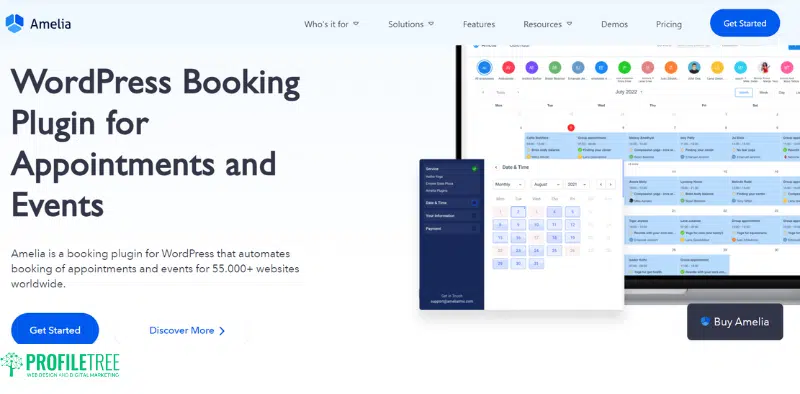Select the woman's photo employee avatar
This screenshot has height=394, width=800.
point(764,67)
